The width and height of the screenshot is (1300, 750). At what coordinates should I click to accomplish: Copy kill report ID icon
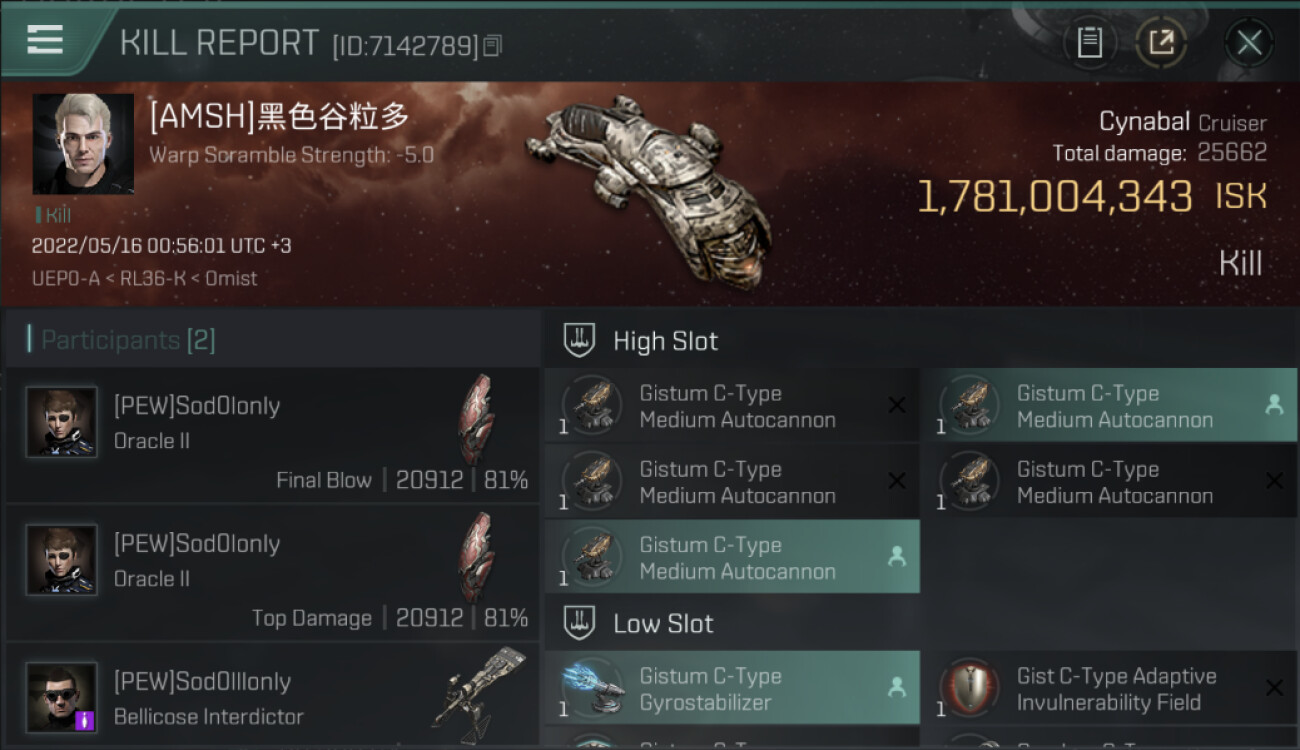tap(493, 46)
